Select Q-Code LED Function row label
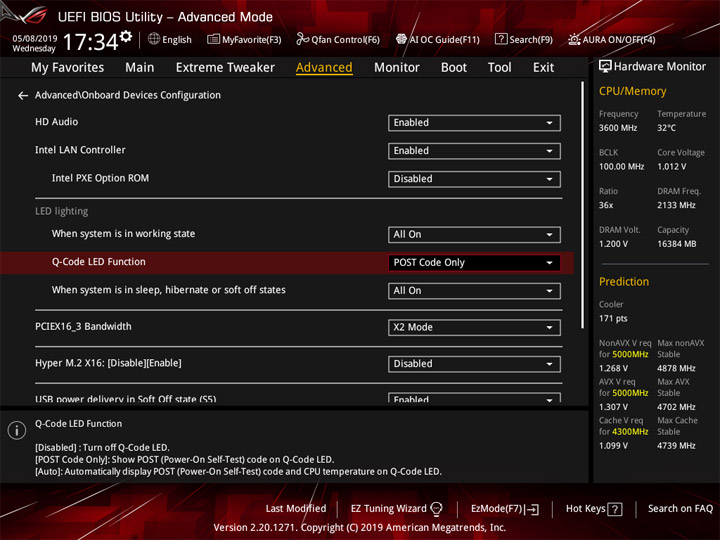The image size is (720, 540). tap(98, 262)
